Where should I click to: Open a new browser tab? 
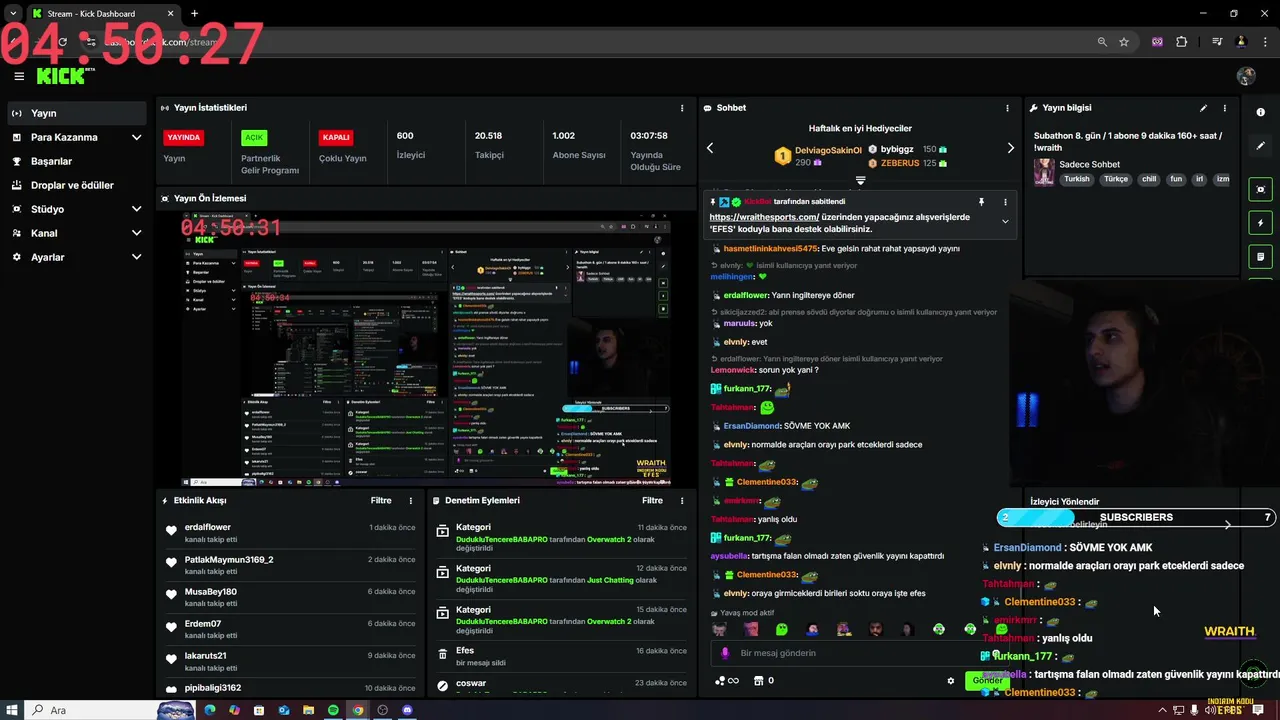tap(194, 14)
